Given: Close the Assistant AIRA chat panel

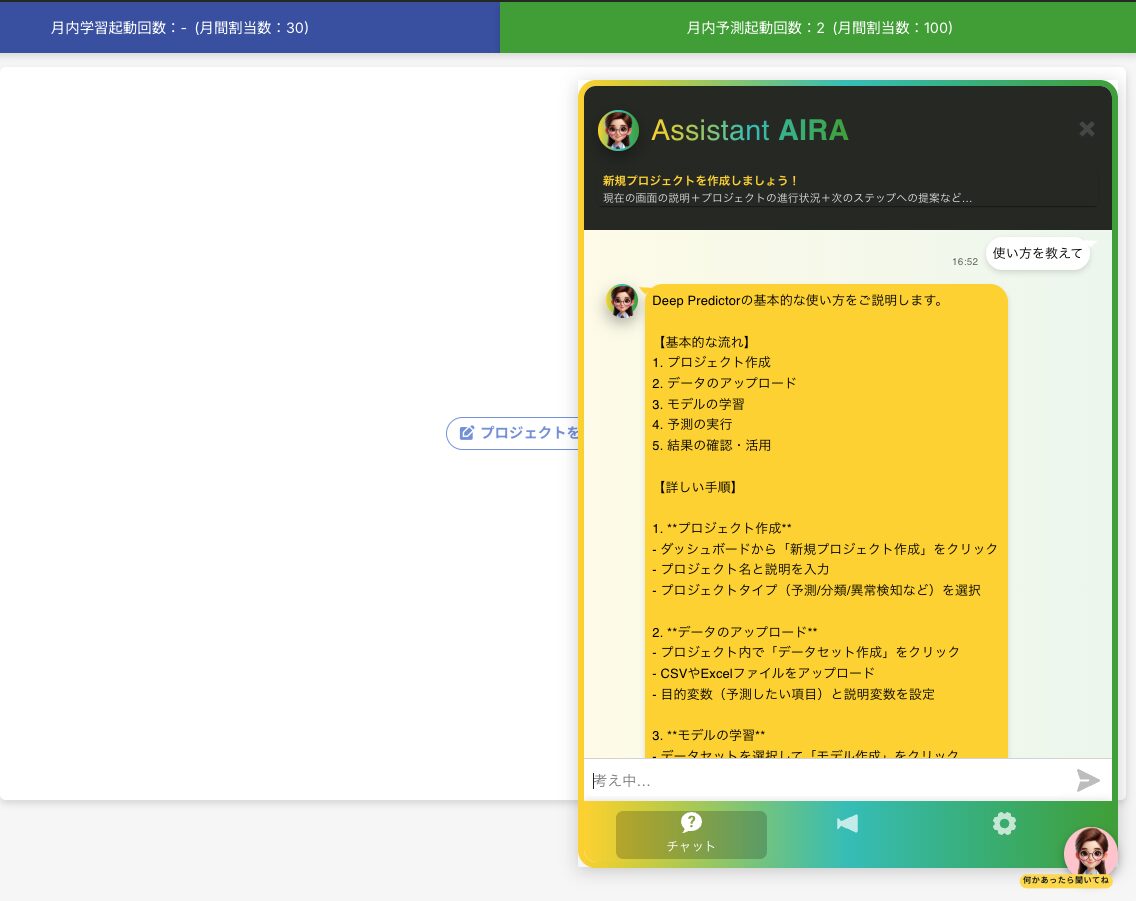Looking at the screenshot, I should click(1087, 129).
